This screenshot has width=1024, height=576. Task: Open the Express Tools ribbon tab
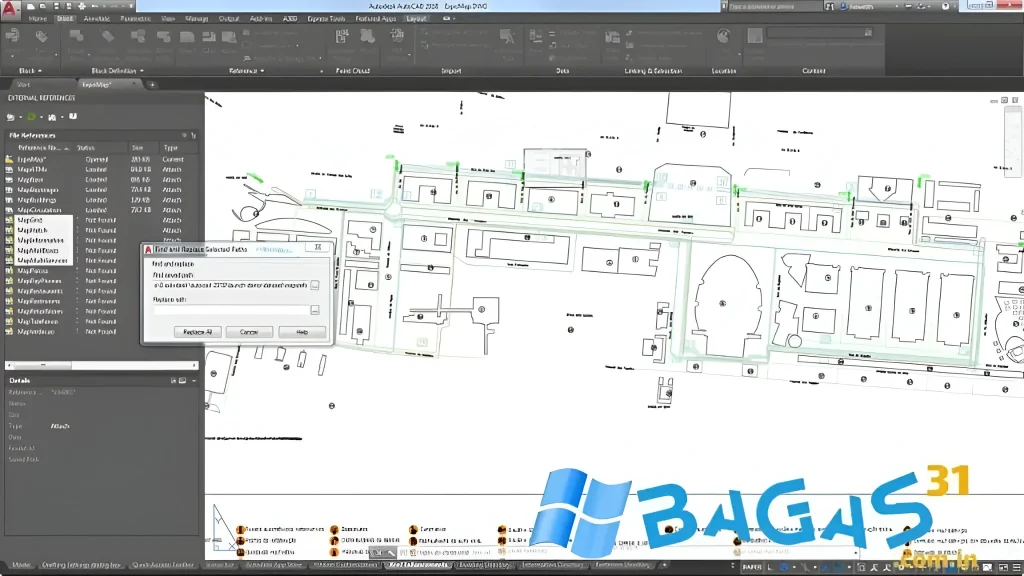click(326, 18)
